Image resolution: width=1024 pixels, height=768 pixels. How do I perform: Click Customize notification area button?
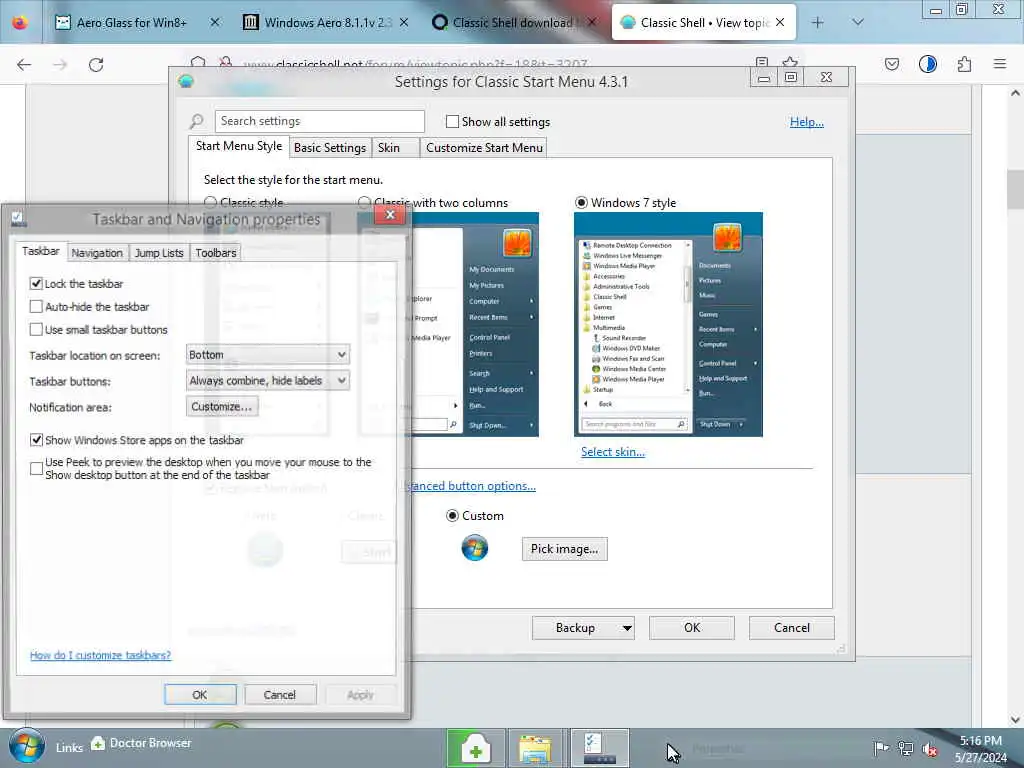click(x=222, y=406)
